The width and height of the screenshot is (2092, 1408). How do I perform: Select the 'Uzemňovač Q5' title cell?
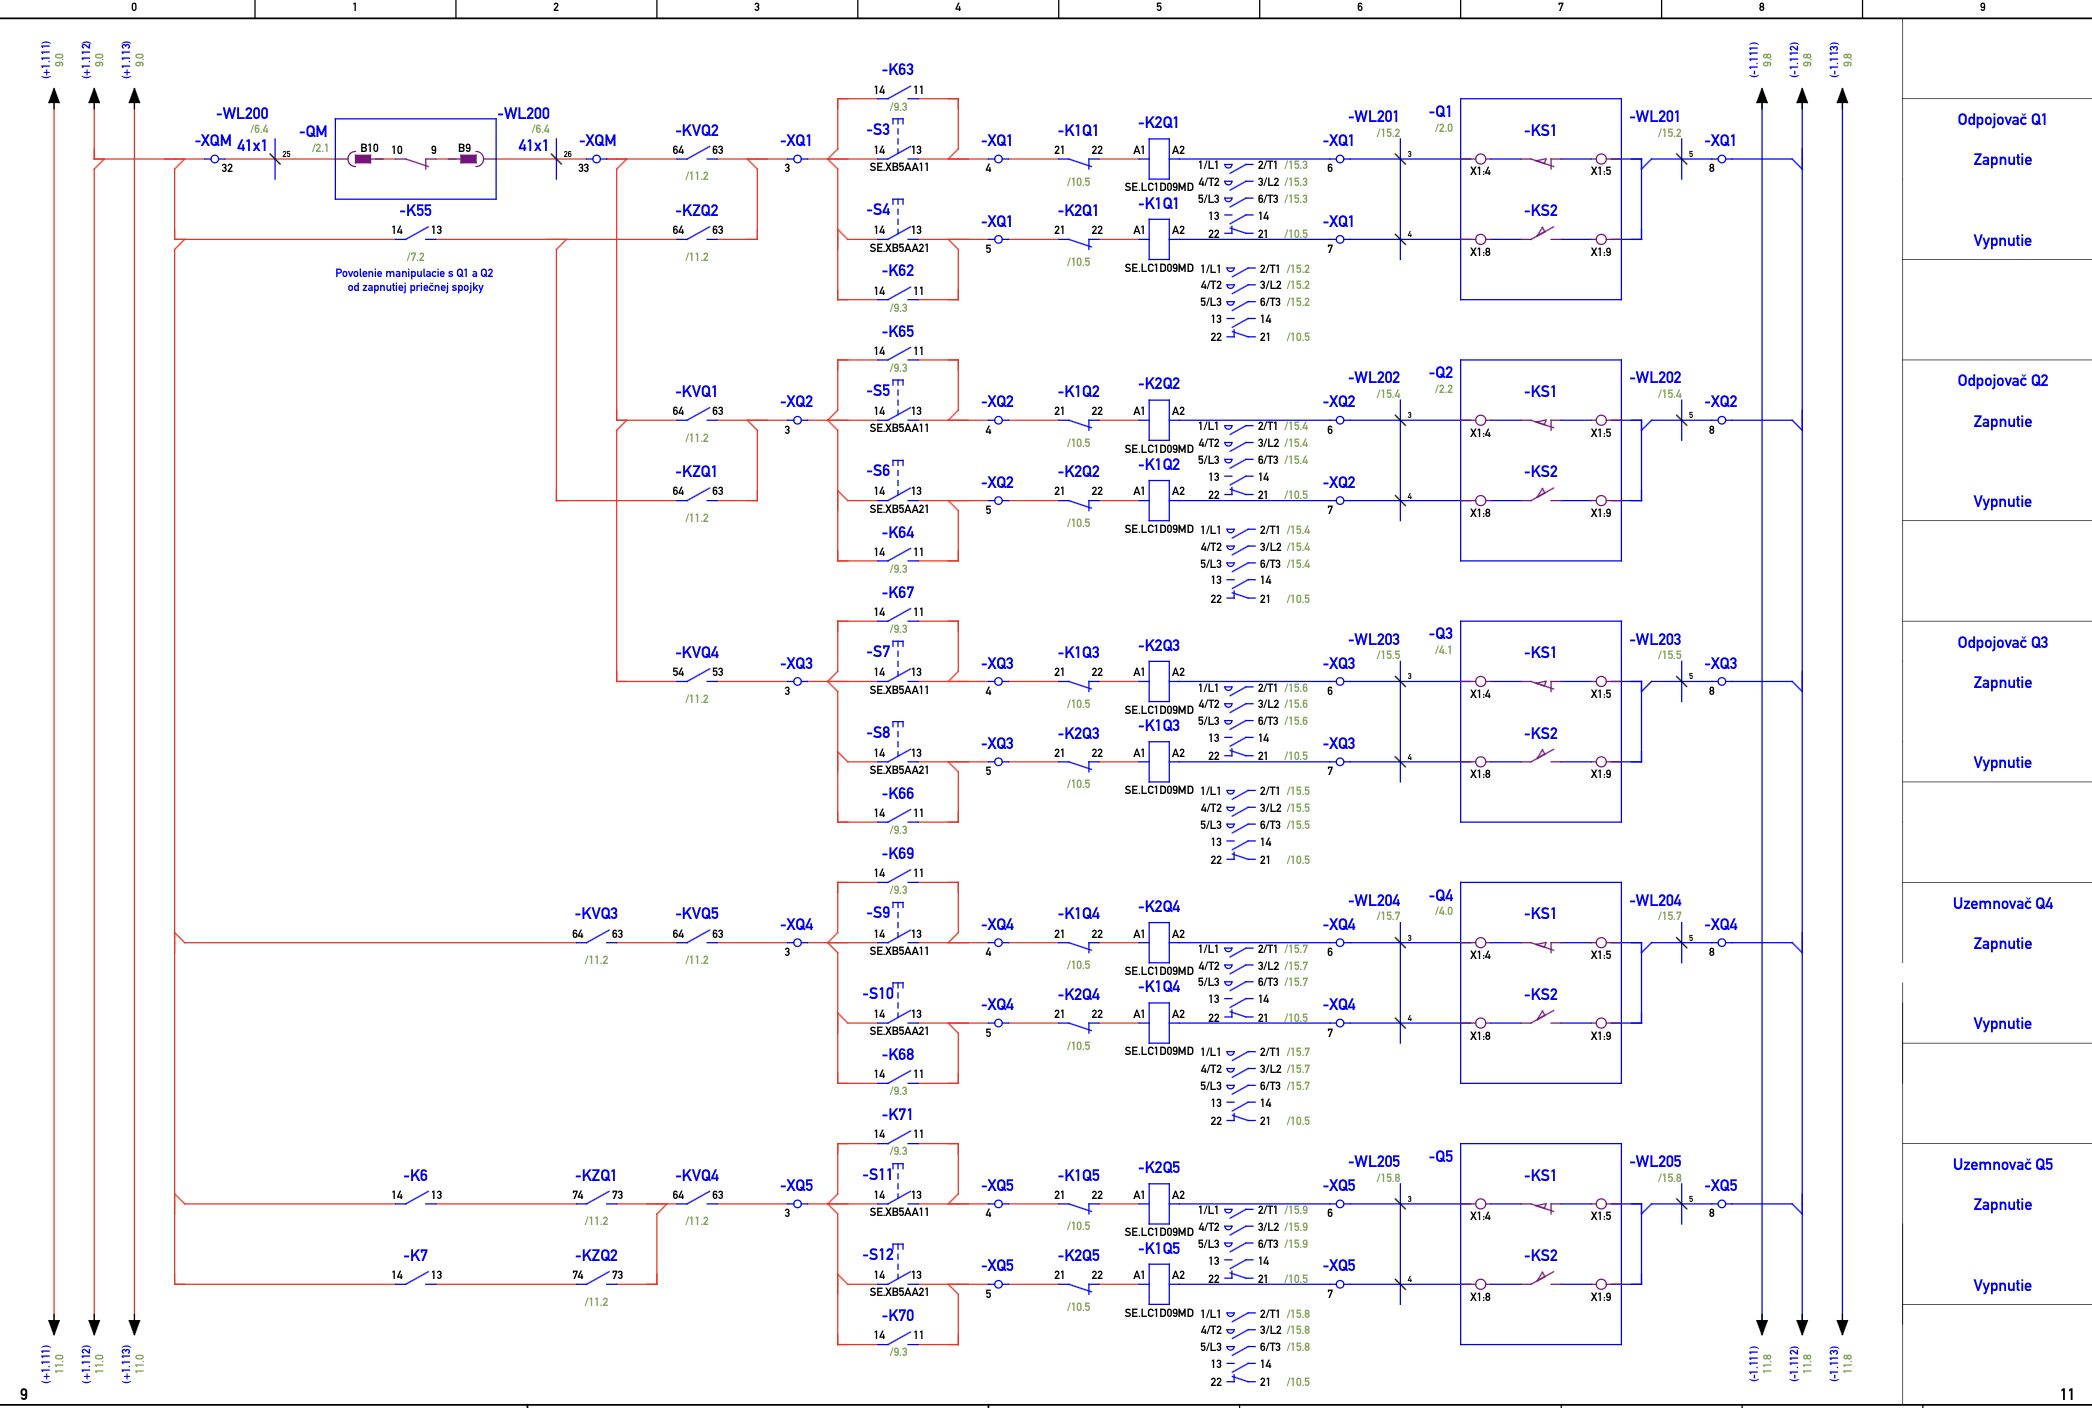tap(2001, 1165)
